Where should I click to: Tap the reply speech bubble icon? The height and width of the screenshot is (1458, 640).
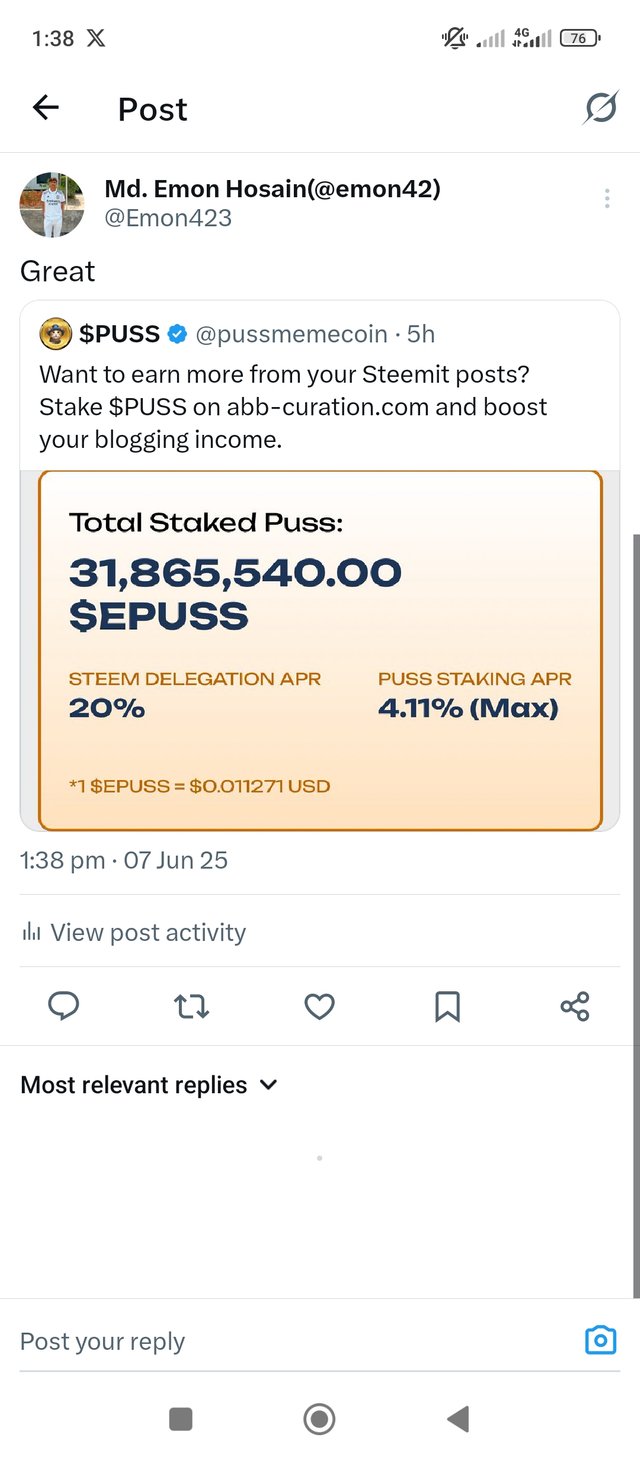click(64, 1006)
